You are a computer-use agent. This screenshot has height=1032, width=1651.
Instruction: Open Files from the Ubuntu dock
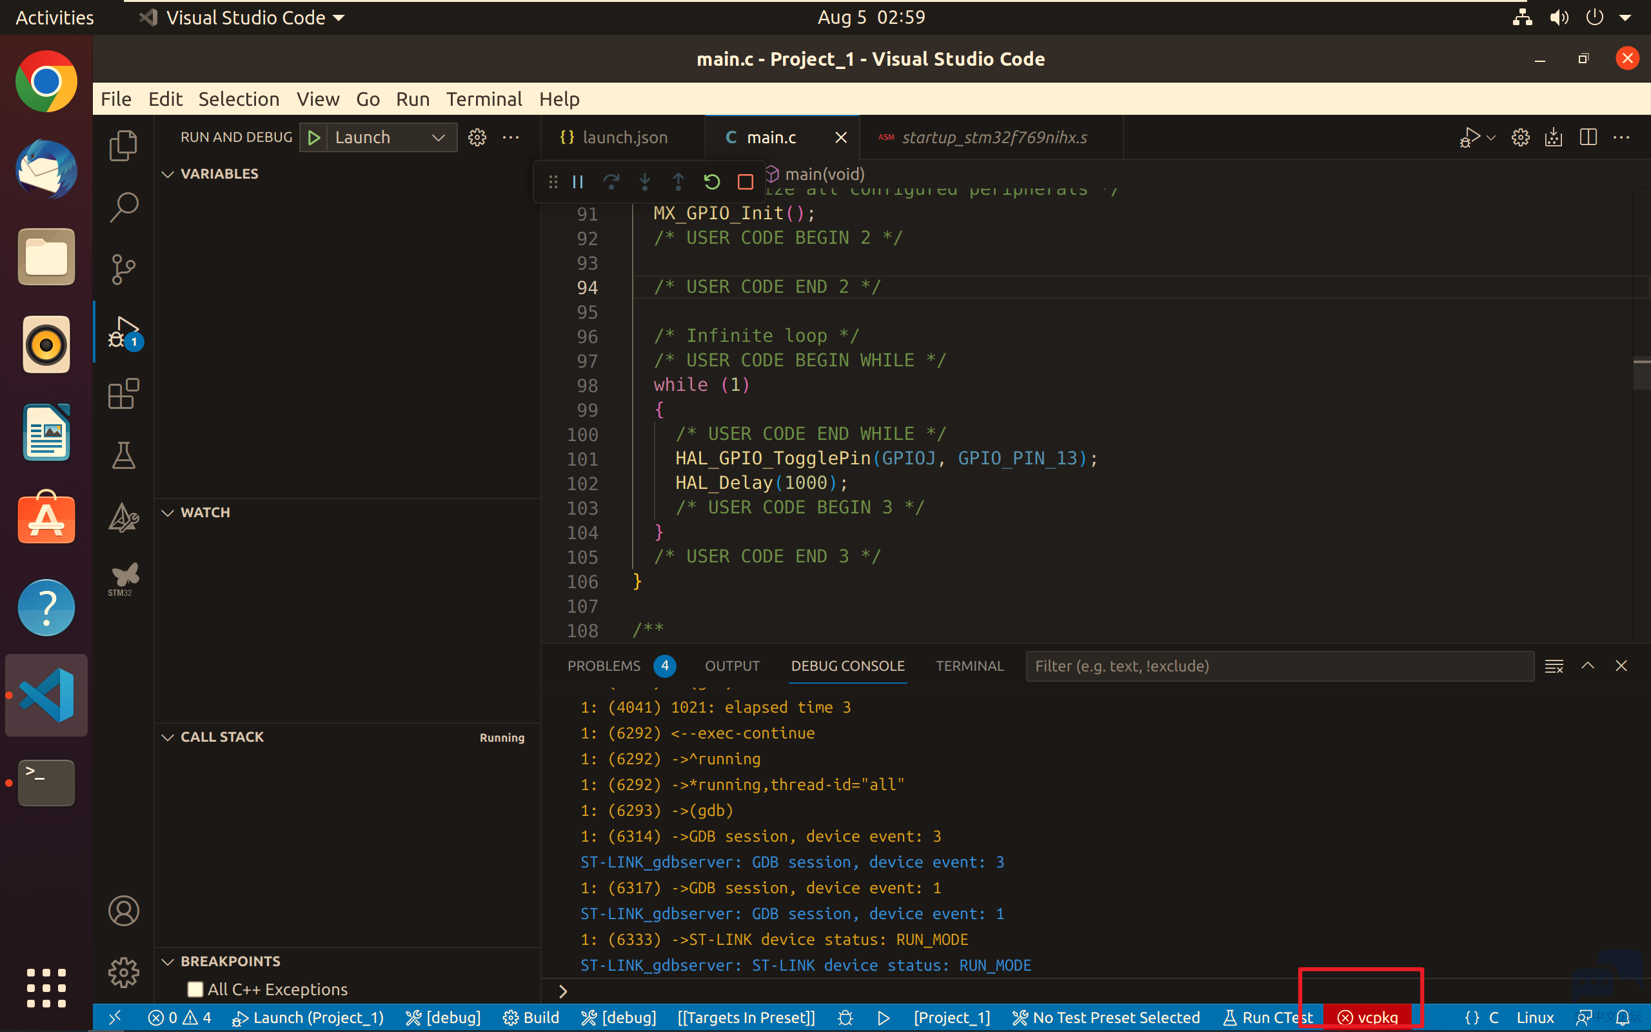coord(46,257)
